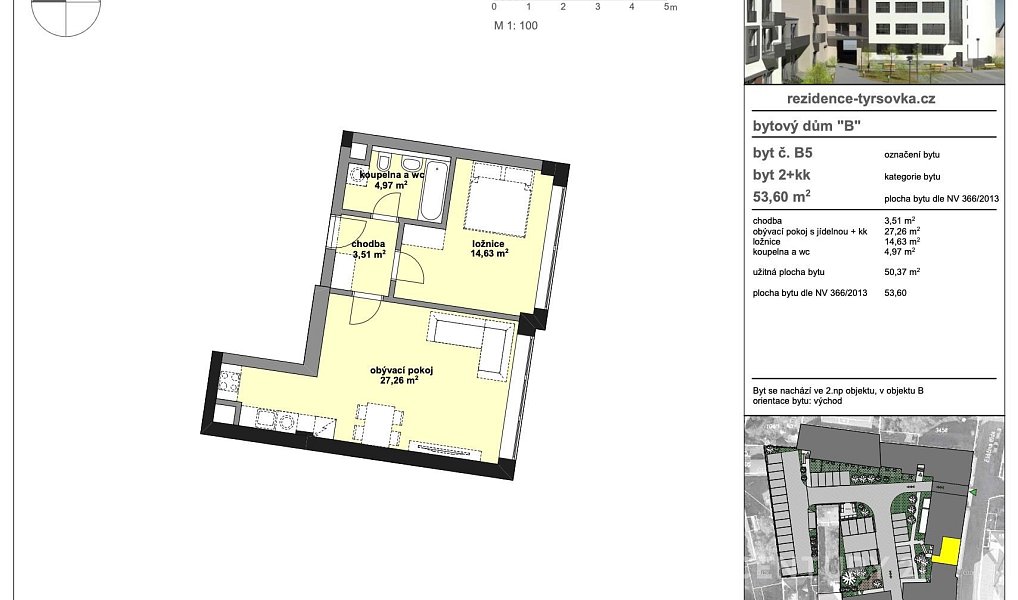This screenshot has width=1018, height=600.
Task: Click the 'bytový dům "B"' heading
Action: (x=806, y=126)
